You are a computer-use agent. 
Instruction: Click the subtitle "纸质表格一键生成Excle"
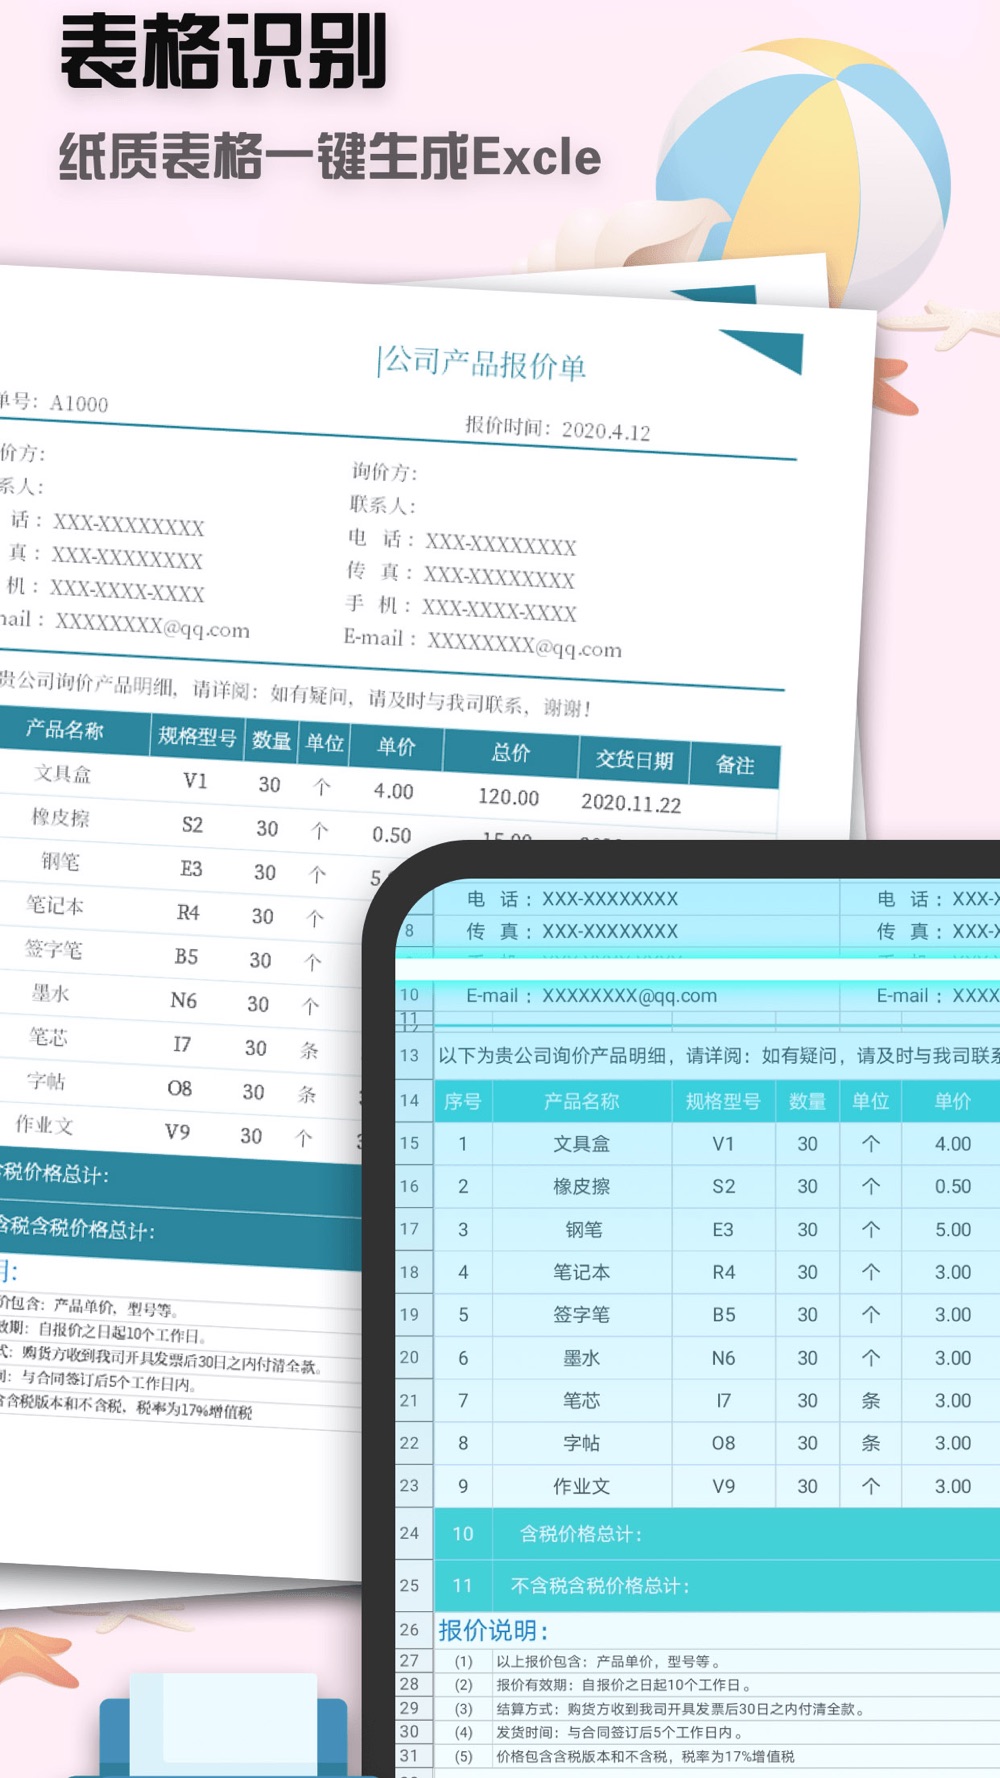(x=330, y=157)
